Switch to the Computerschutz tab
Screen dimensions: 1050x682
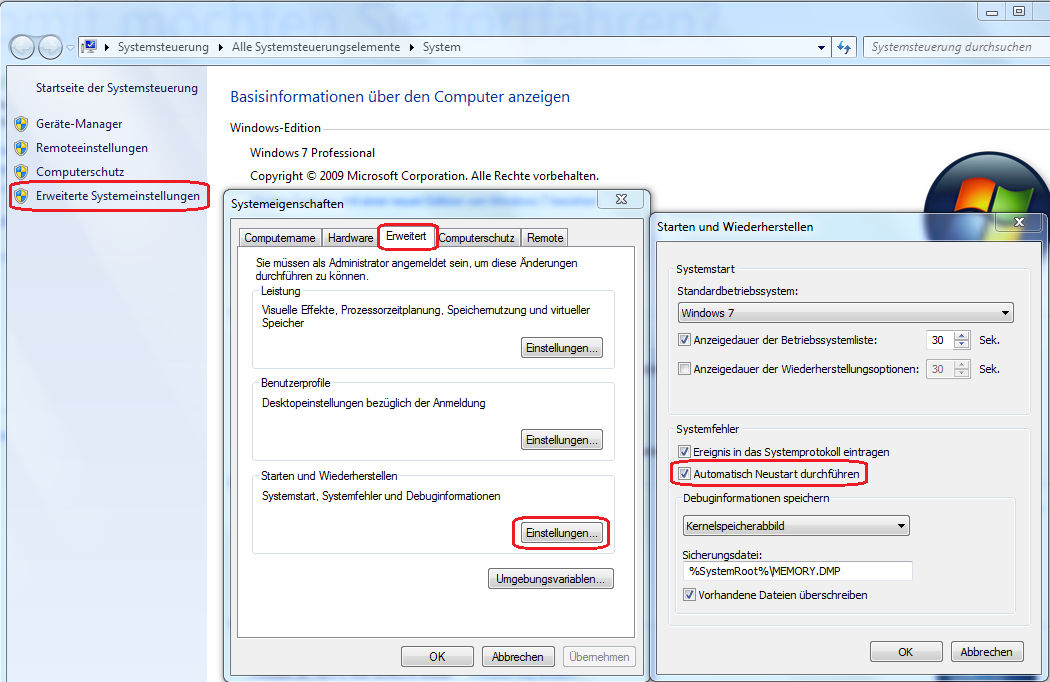[477, 238]
